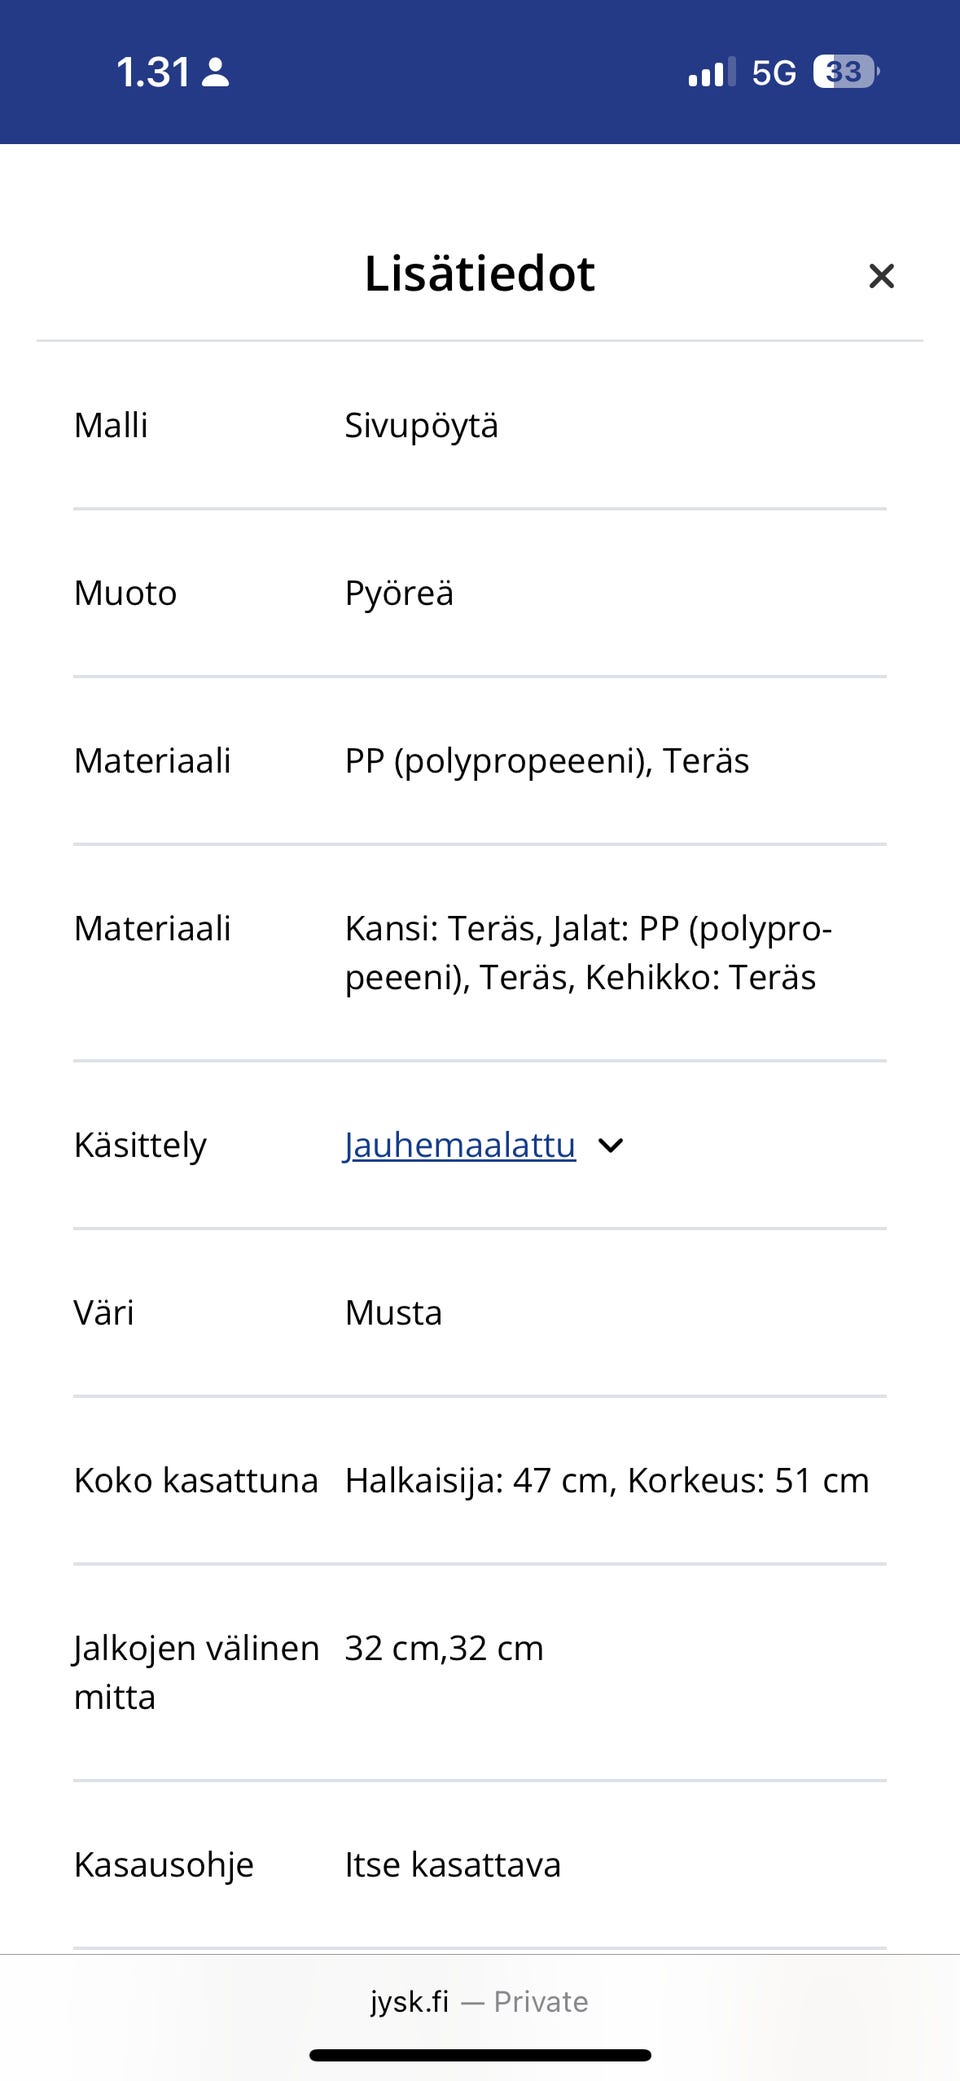Image resolution: width=960 pixels, height=2081 pixels.
Task: Tap the Muoto row showing Pyöreä
Action: tap(398, 592)
